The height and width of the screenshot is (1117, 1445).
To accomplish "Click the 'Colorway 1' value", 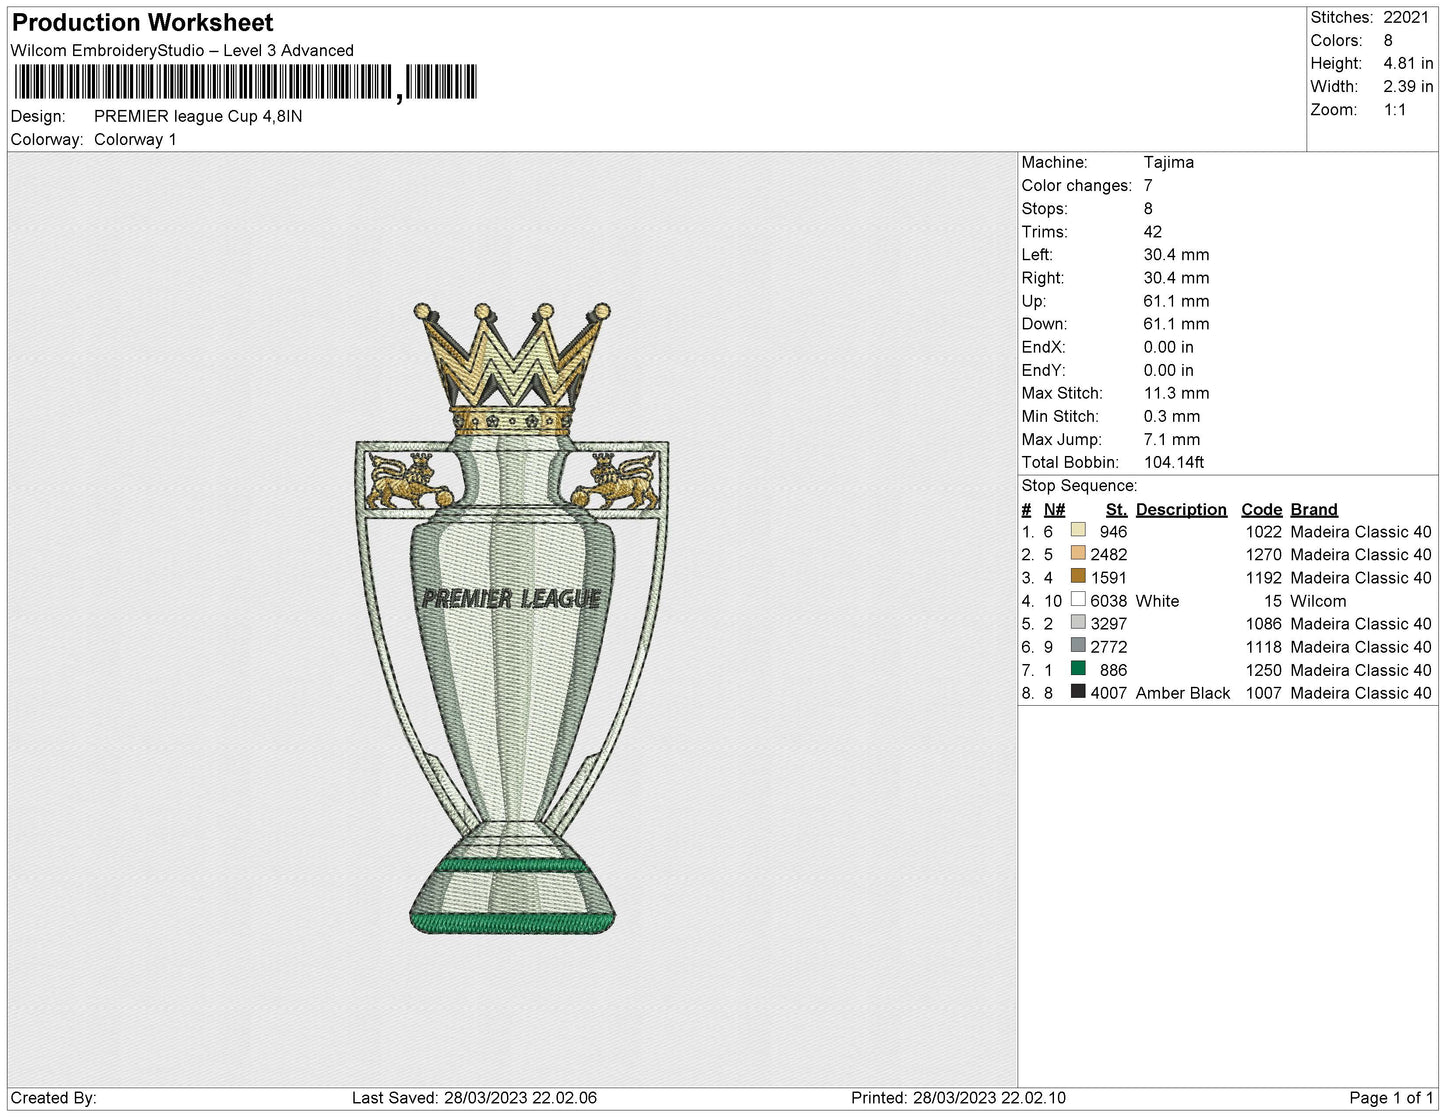I will [135, 140].
